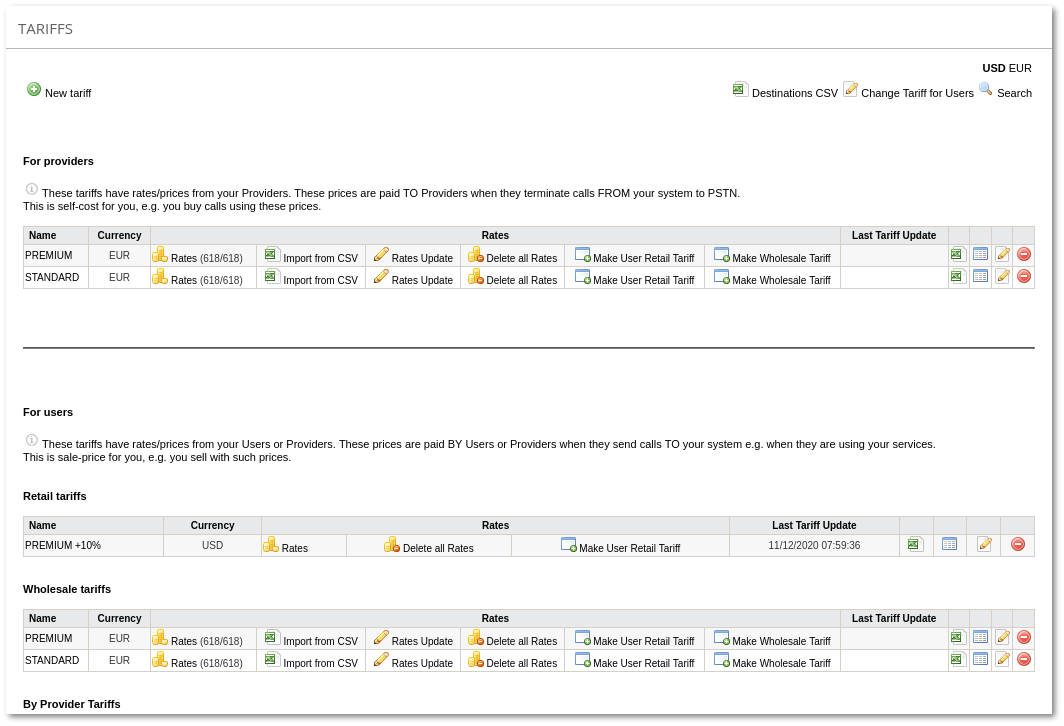
Task: Switch displayed currency to USD
Action: (994, 68)
